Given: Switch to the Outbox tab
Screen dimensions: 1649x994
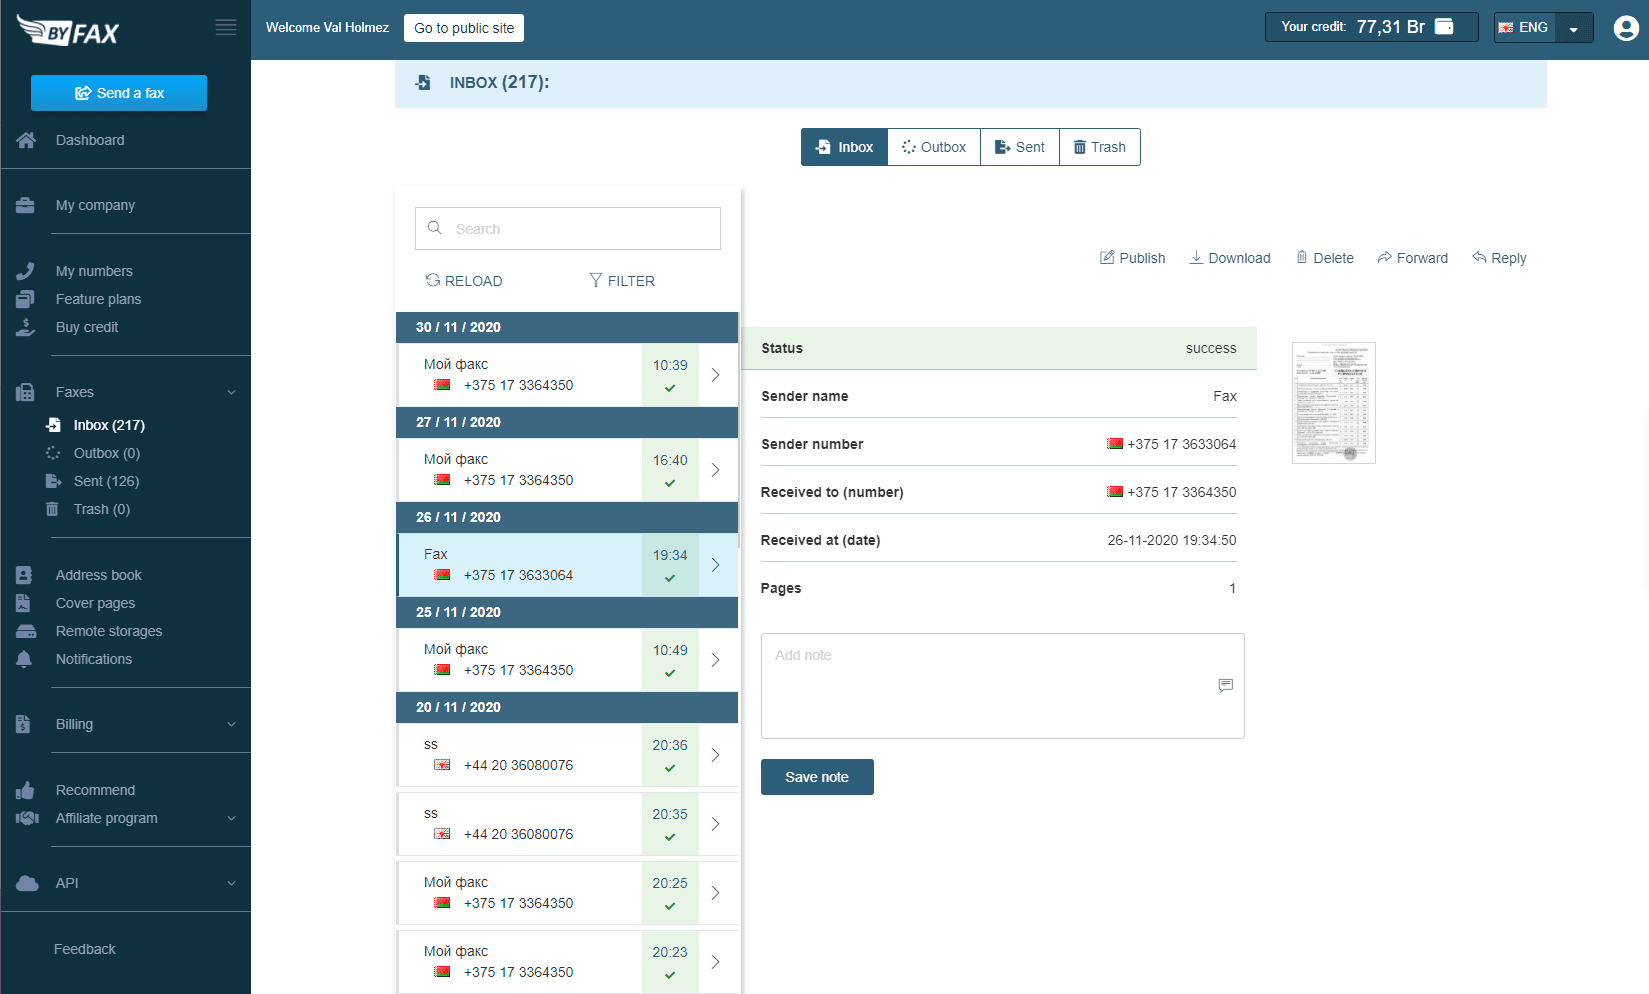Looking at the screenshot, I should tap(933, 147).
